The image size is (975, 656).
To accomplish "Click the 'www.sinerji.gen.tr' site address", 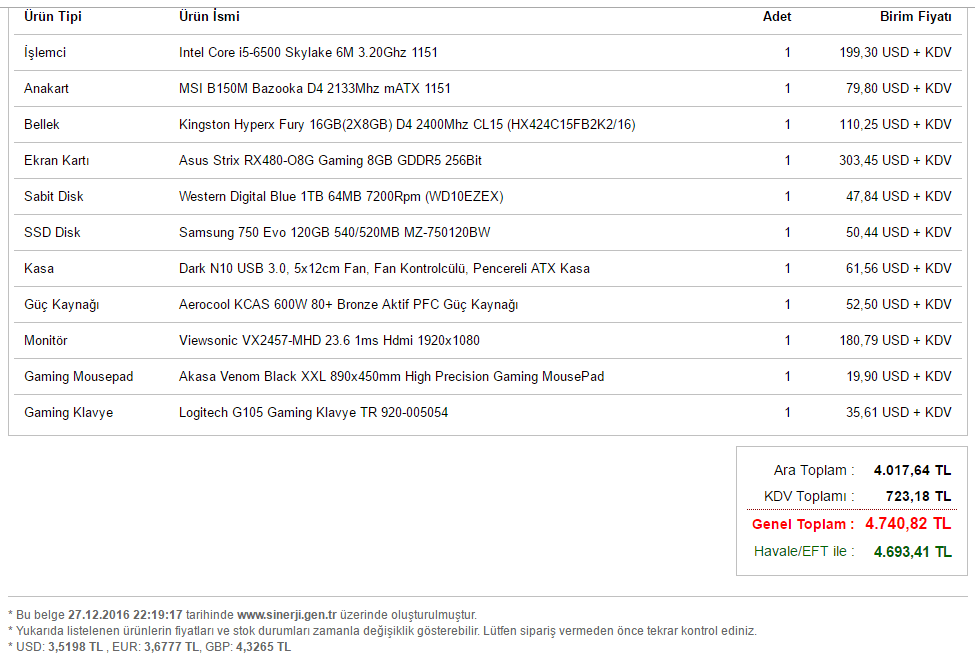I will 287,615.
